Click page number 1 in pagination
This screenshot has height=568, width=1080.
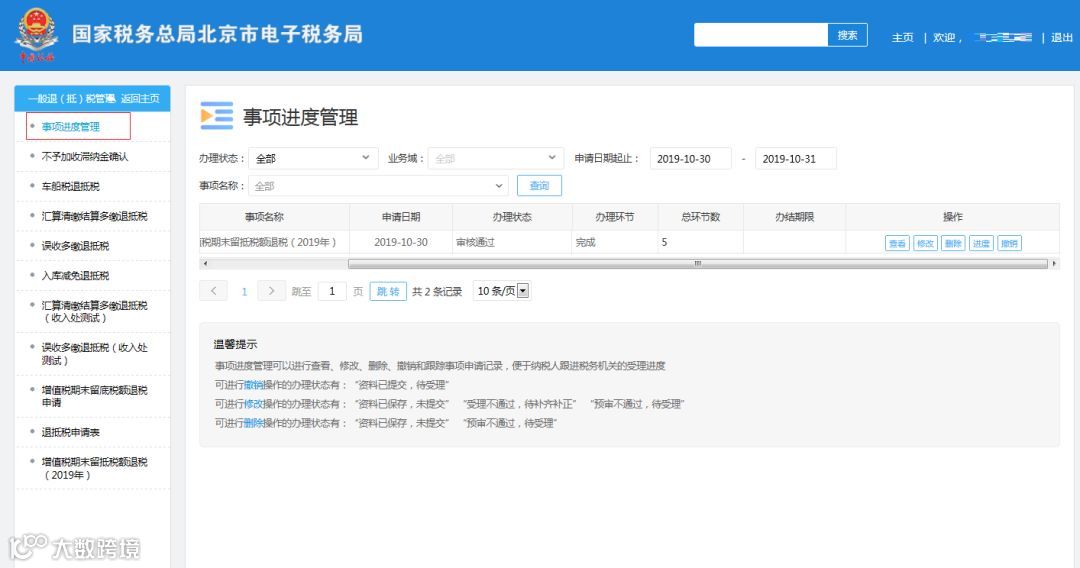point(244,292)
